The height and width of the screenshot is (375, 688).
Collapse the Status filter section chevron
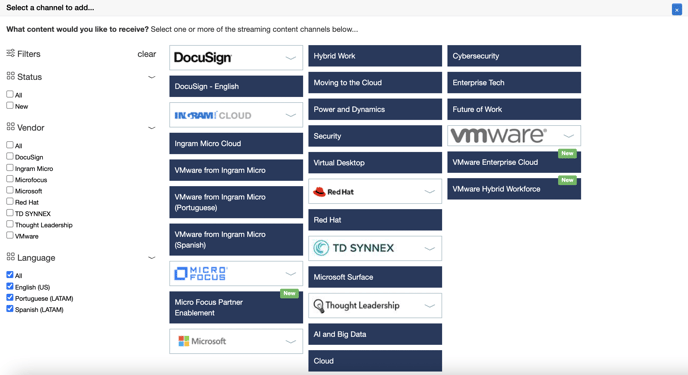pyautogui.click(x=151, y=77)
